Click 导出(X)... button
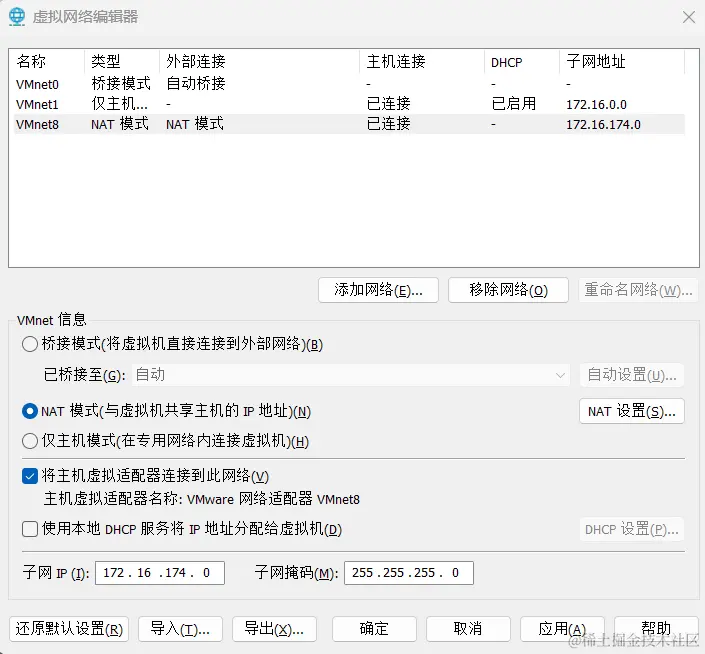 tap(274, 629)
